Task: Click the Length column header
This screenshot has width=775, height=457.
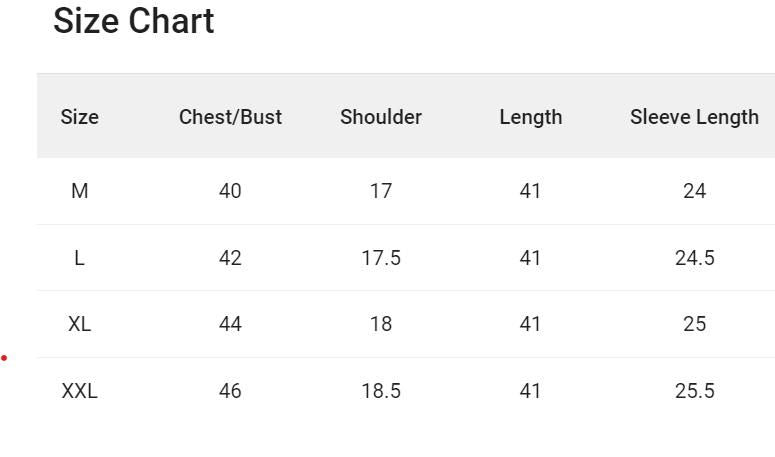Action: 530,117
